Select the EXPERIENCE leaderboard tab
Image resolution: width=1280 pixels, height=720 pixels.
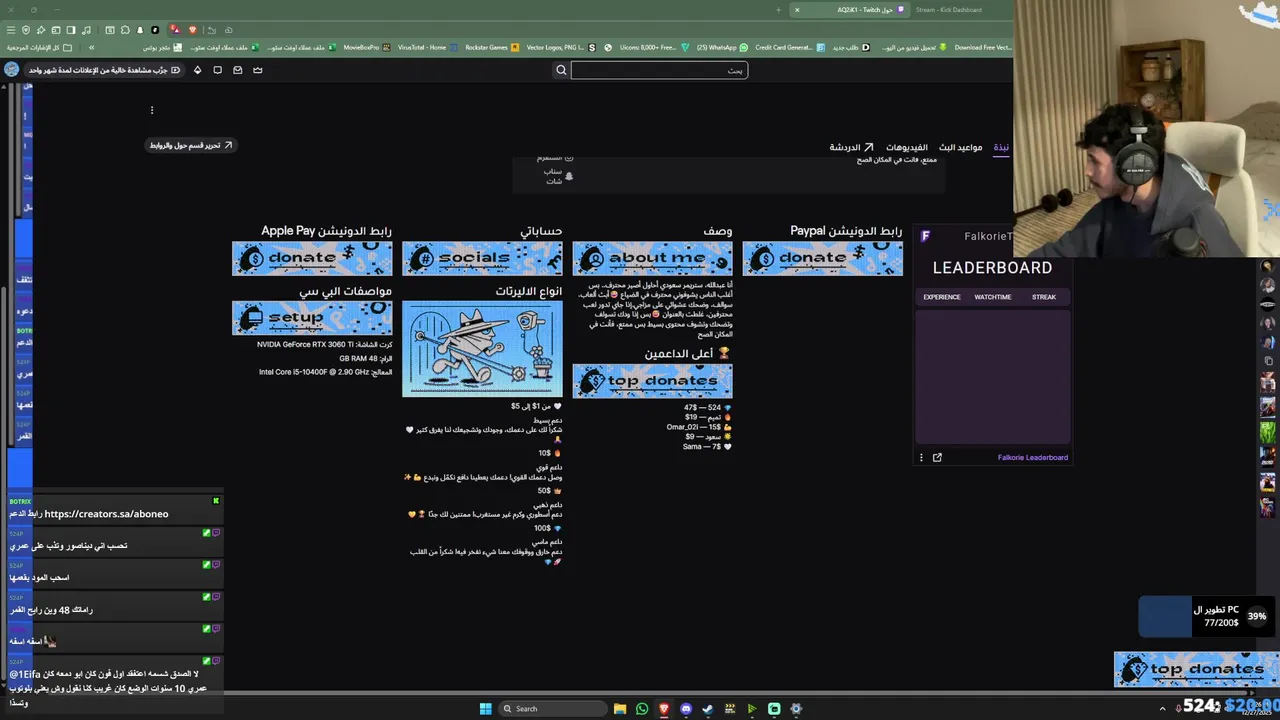(x=941, y=297)
